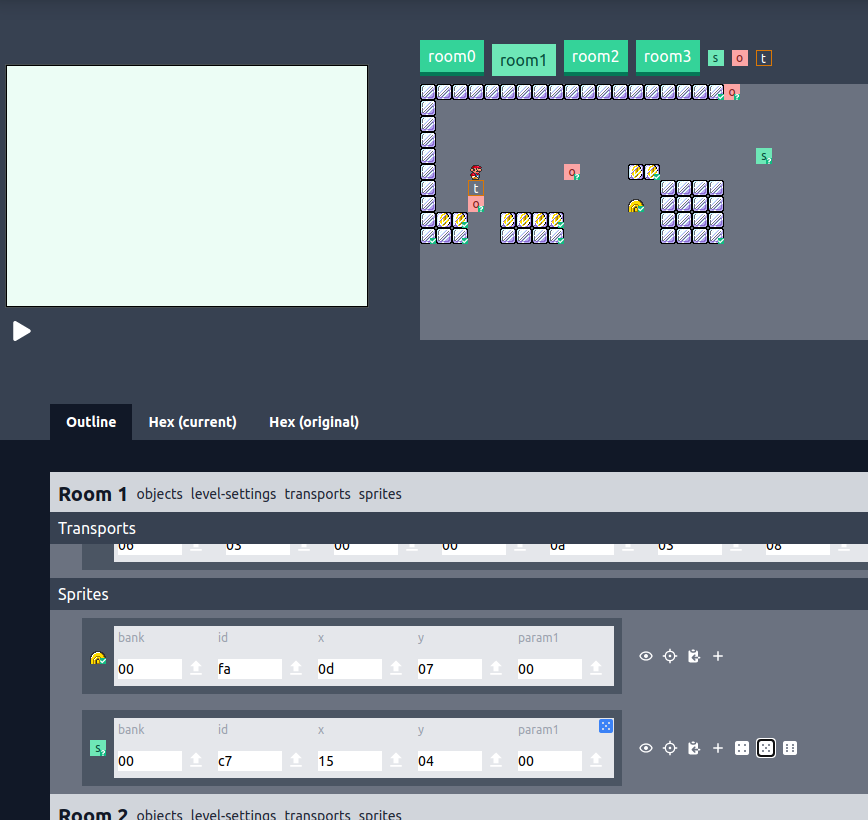Screen dimensions: 868x820
Task: Switch to the room2 tab
Action: click(x=596, y=56)
